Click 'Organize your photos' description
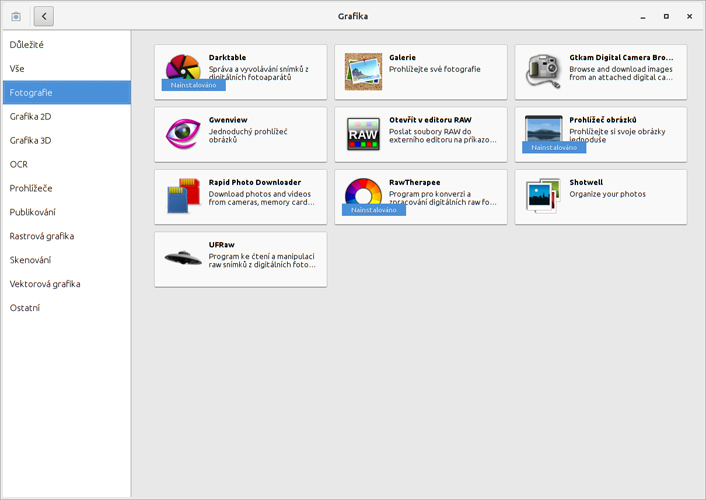The width and height of the screenshot is (706, 500). tap(607, 194)
